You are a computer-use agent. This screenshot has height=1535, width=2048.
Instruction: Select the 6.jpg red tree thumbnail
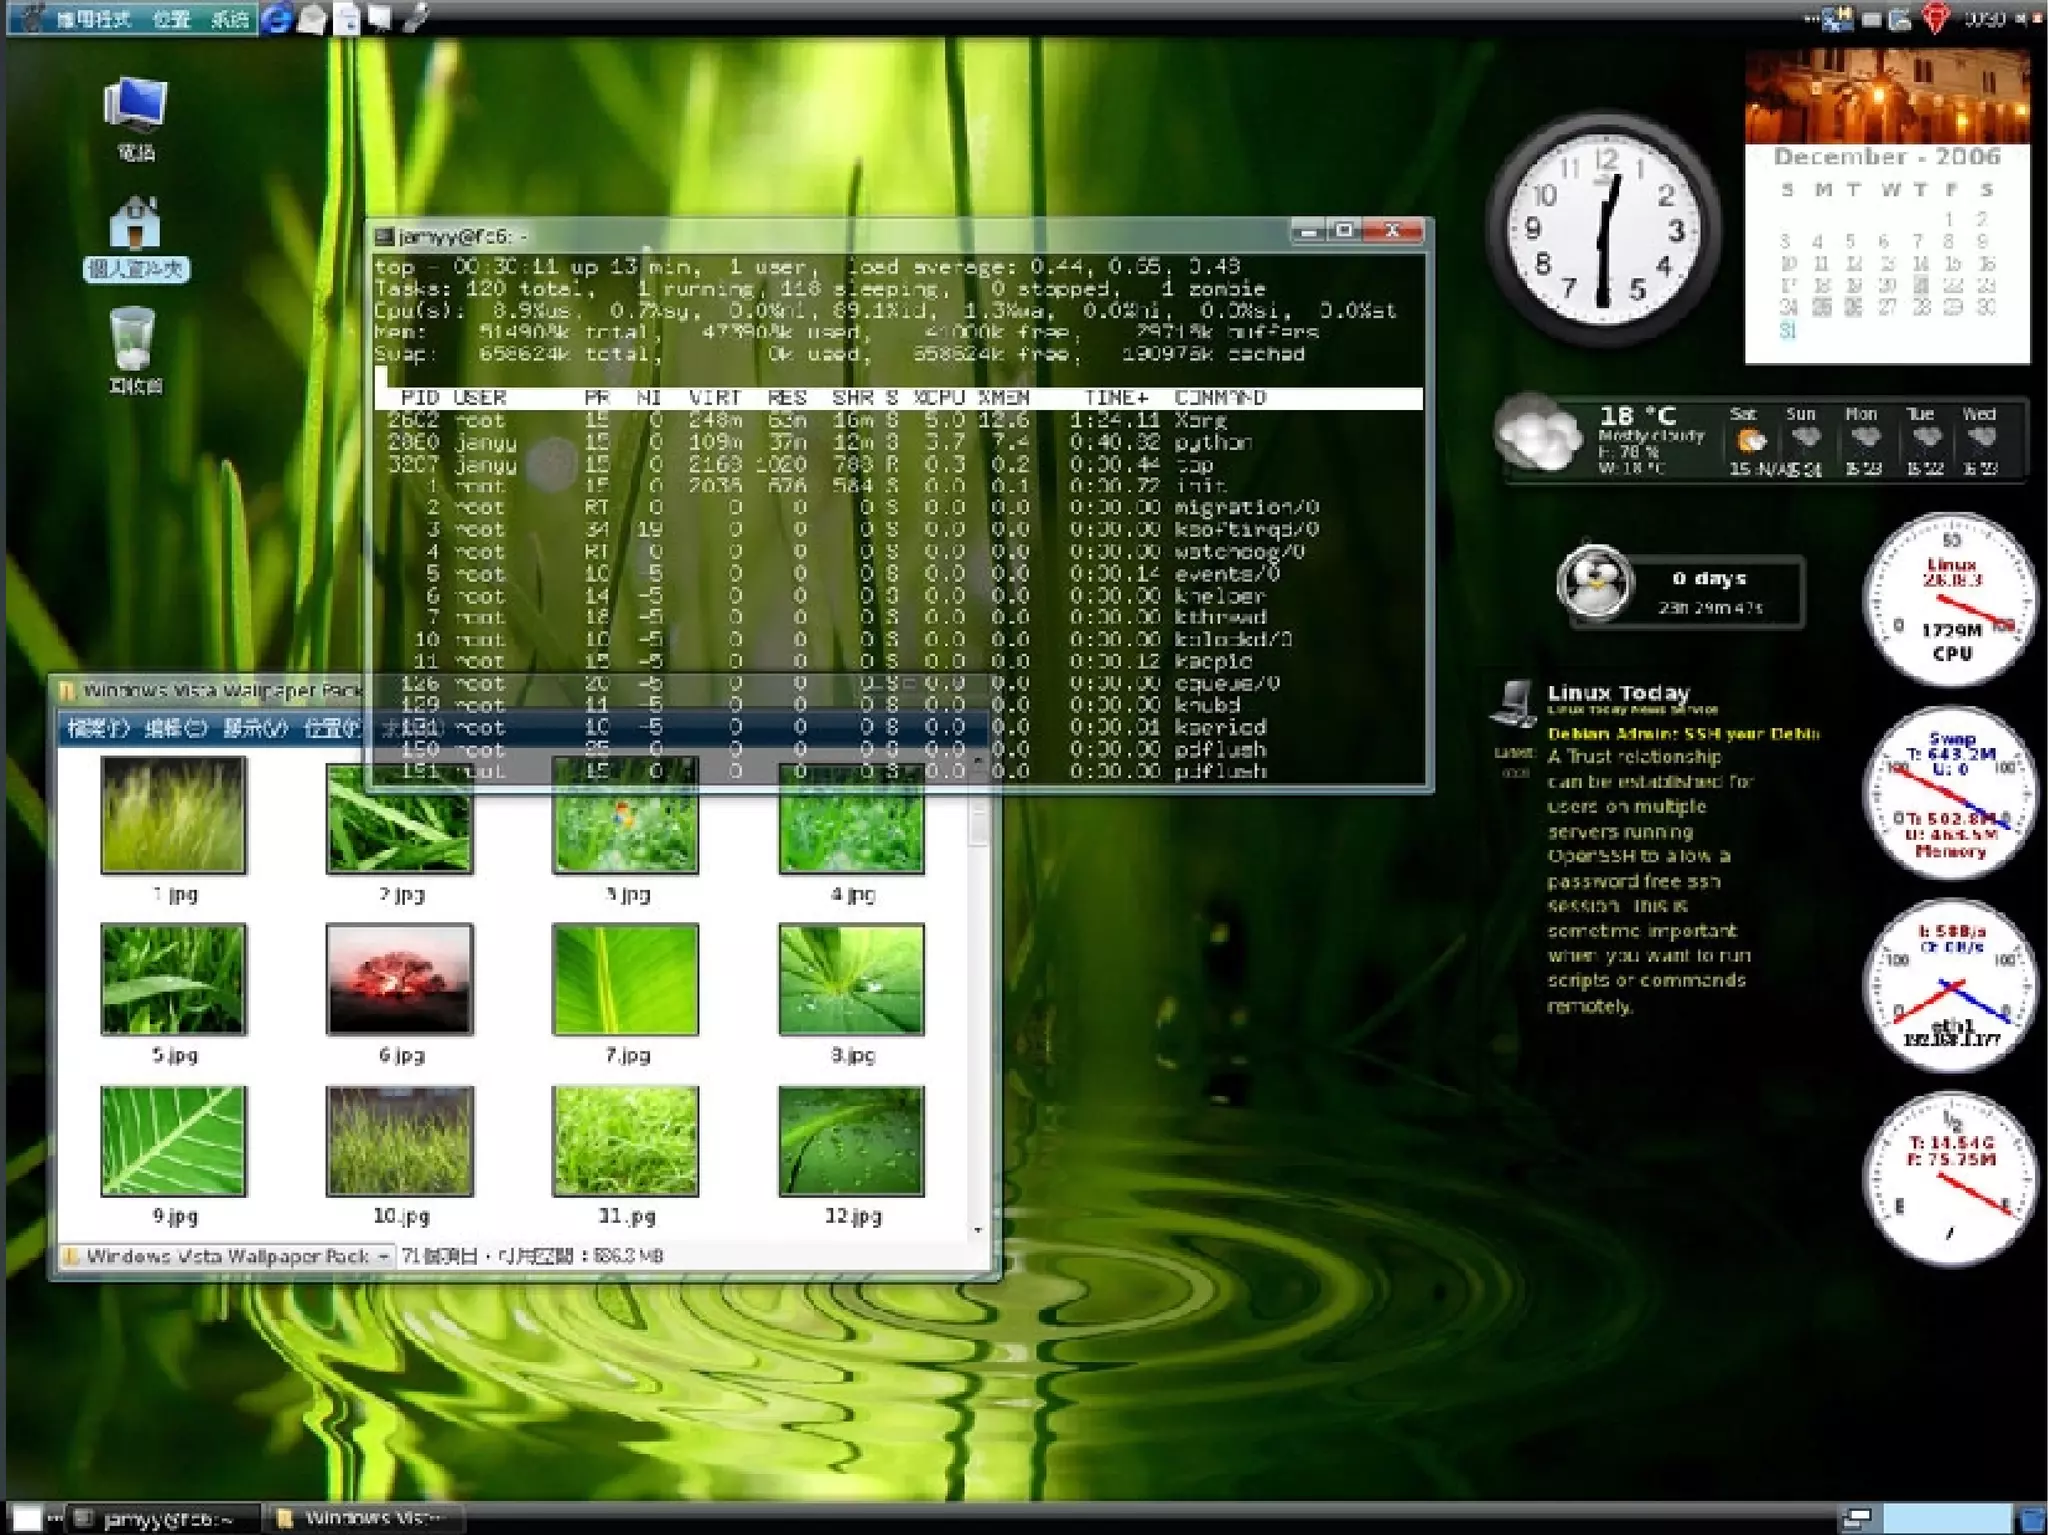399,979
